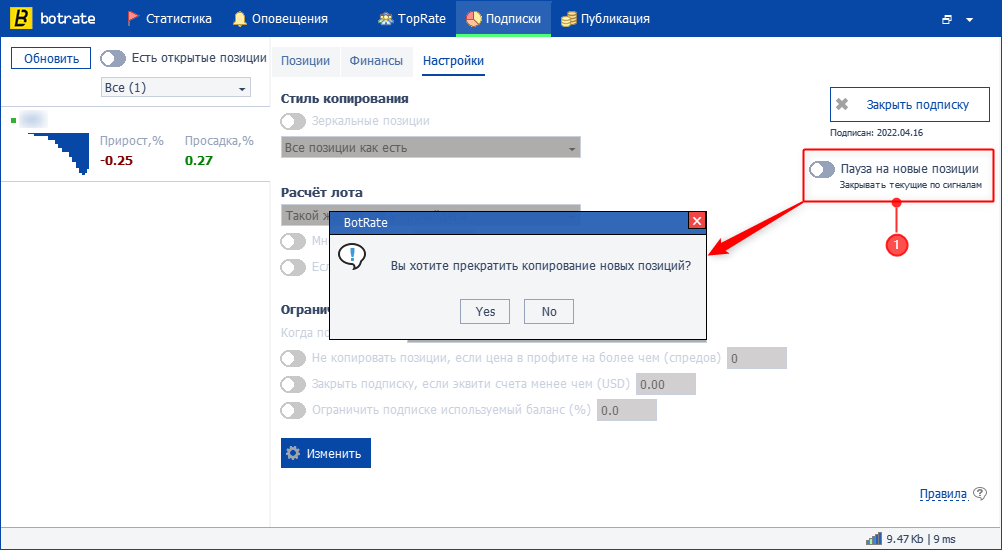Click the X icon in Закрыть подписку

coord(842,105)
